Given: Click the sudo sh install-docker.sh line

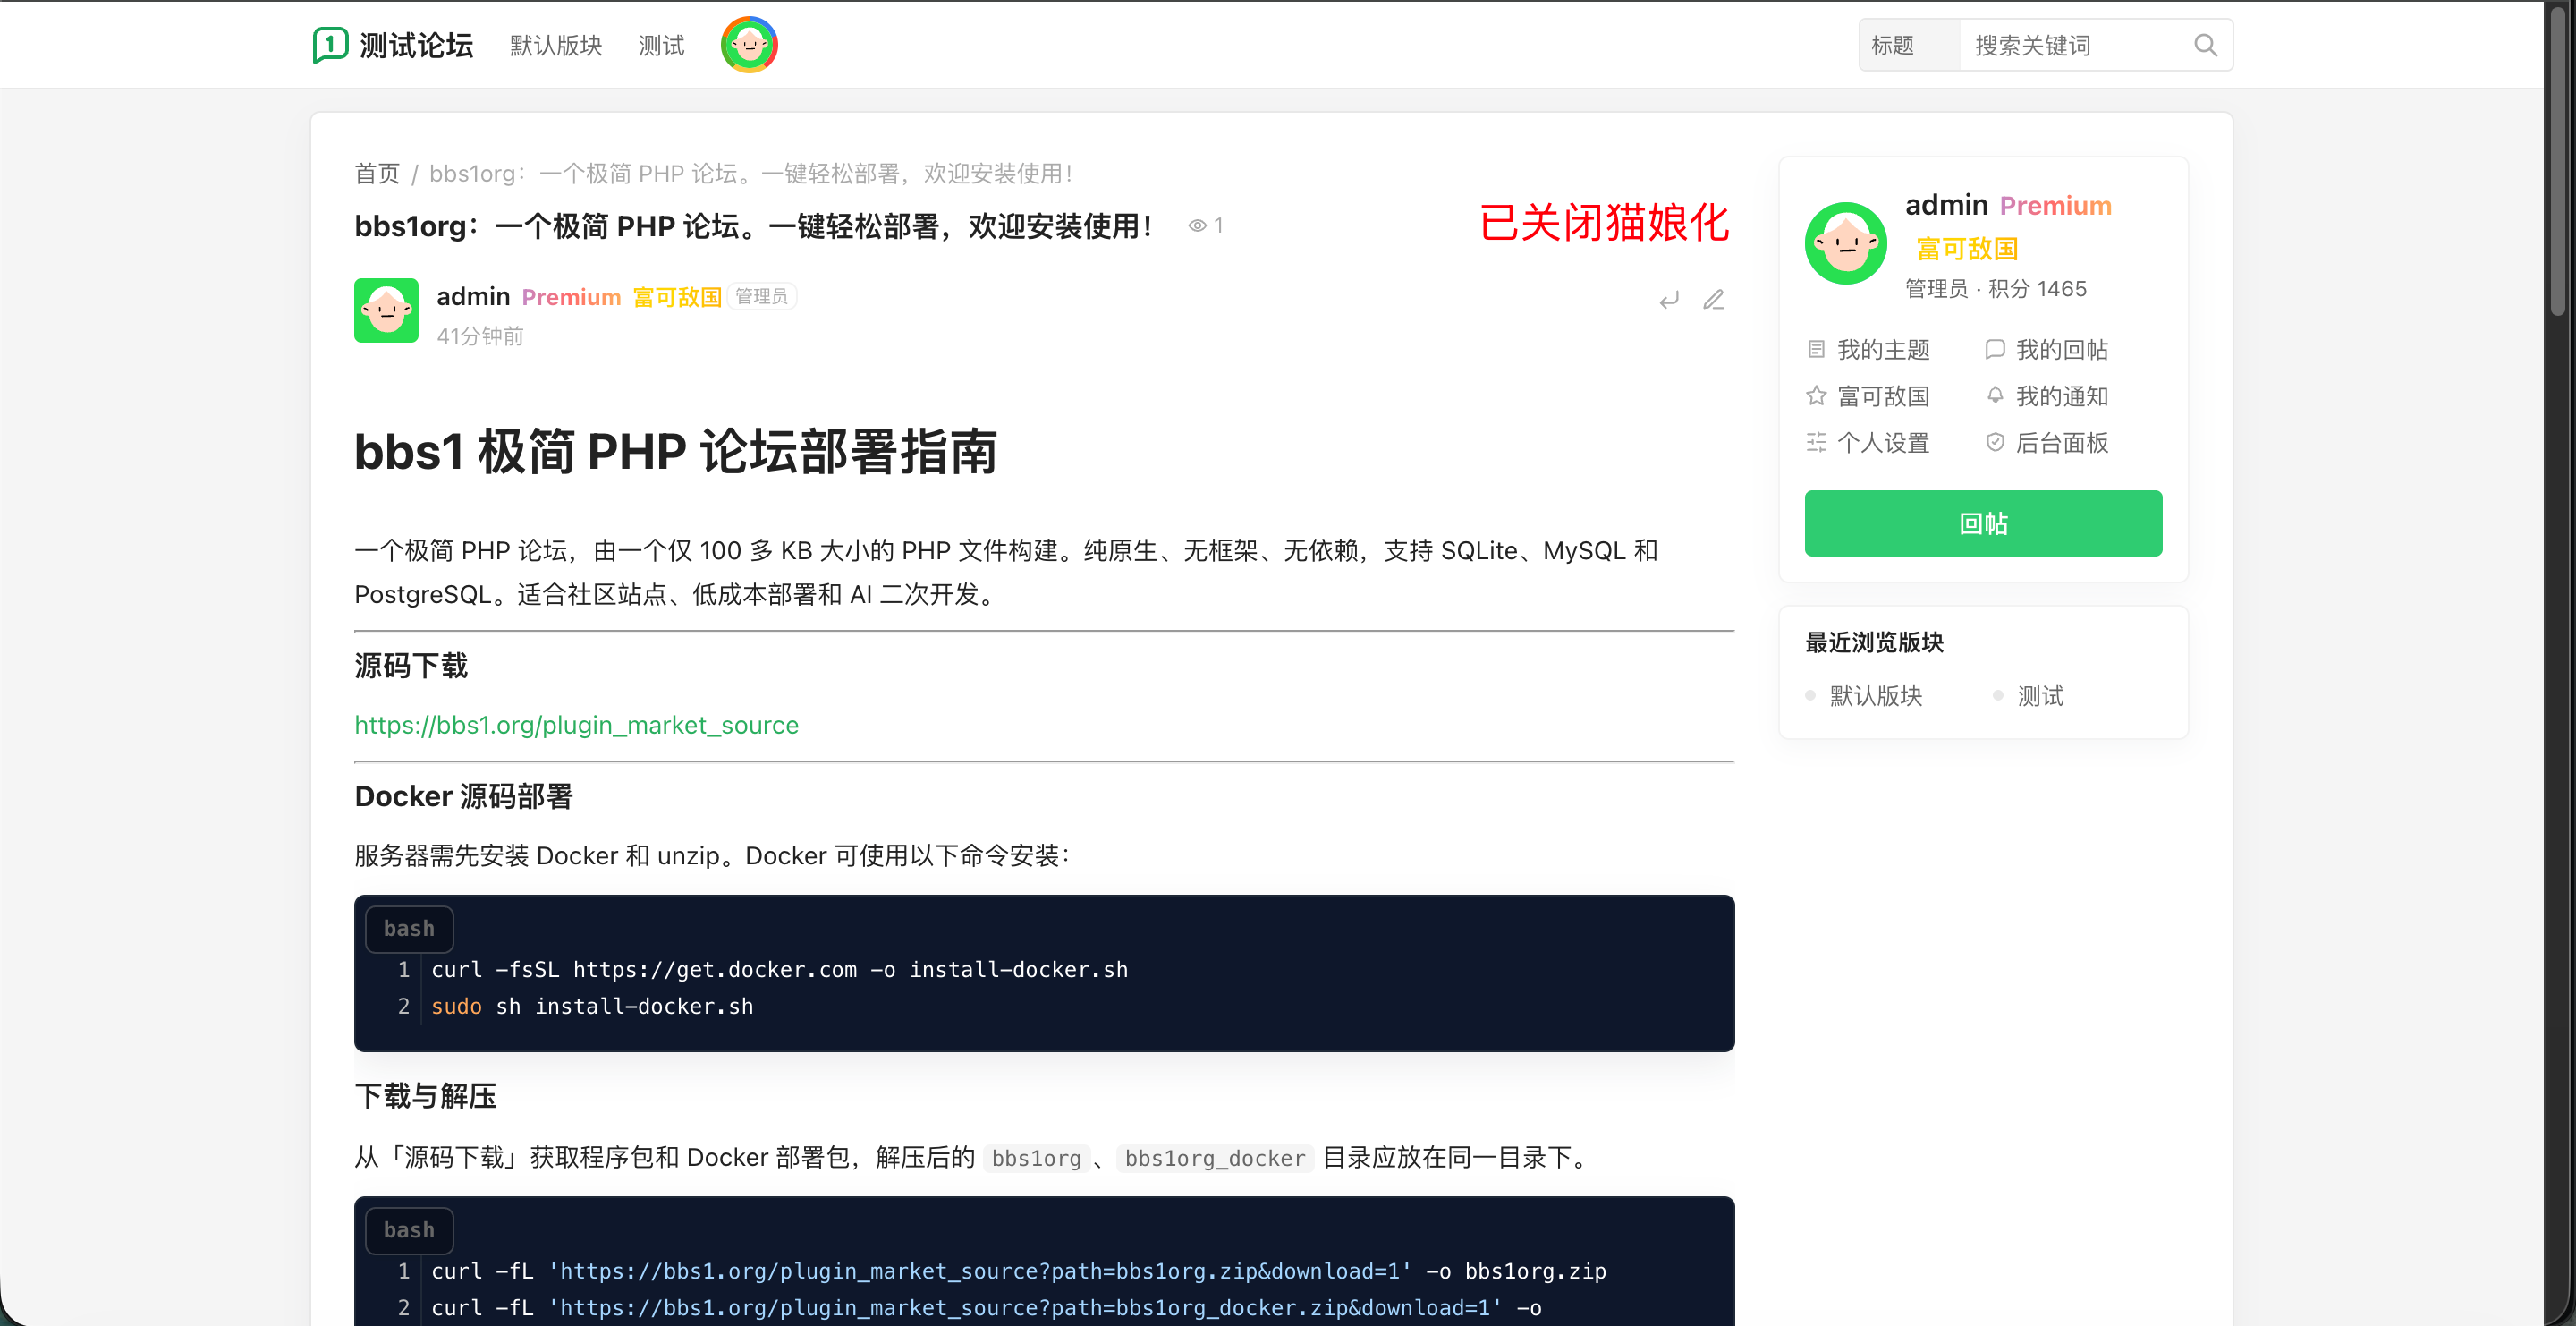Looking at the screenshot, I should (x=592, y=1007).
